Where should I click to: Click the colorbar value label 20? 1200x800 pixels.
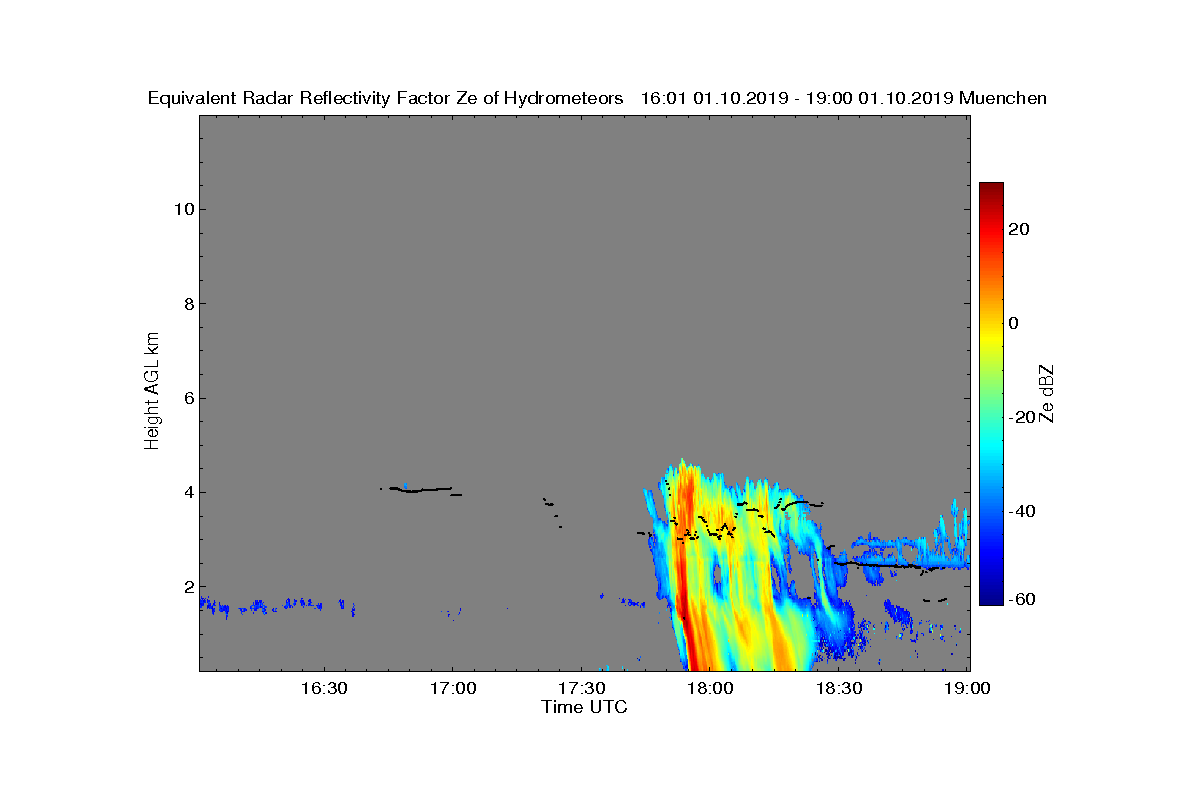tap(1020, 229)
